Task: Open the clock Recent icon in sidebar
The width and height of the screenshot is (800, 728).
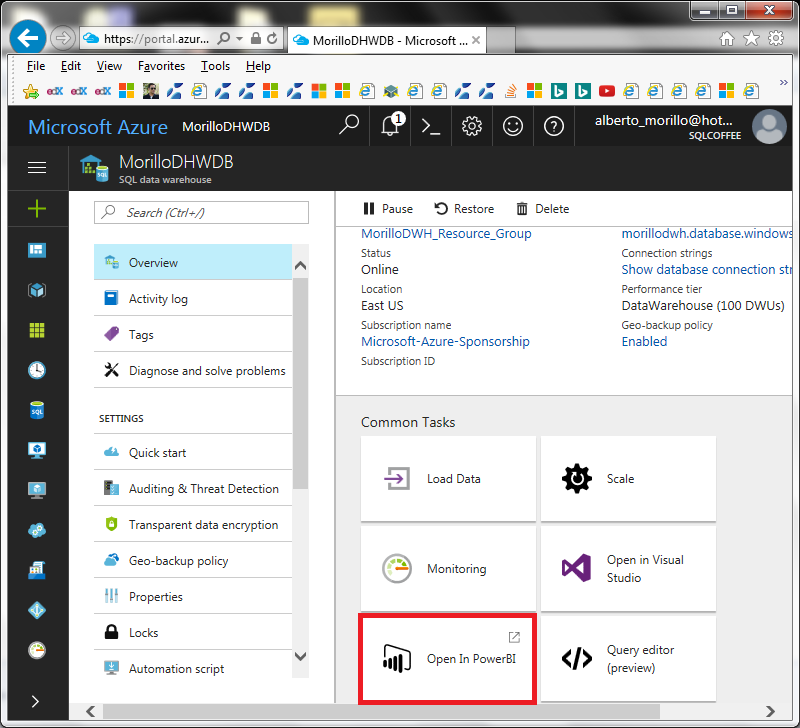Action: click(x=37, y=370)
